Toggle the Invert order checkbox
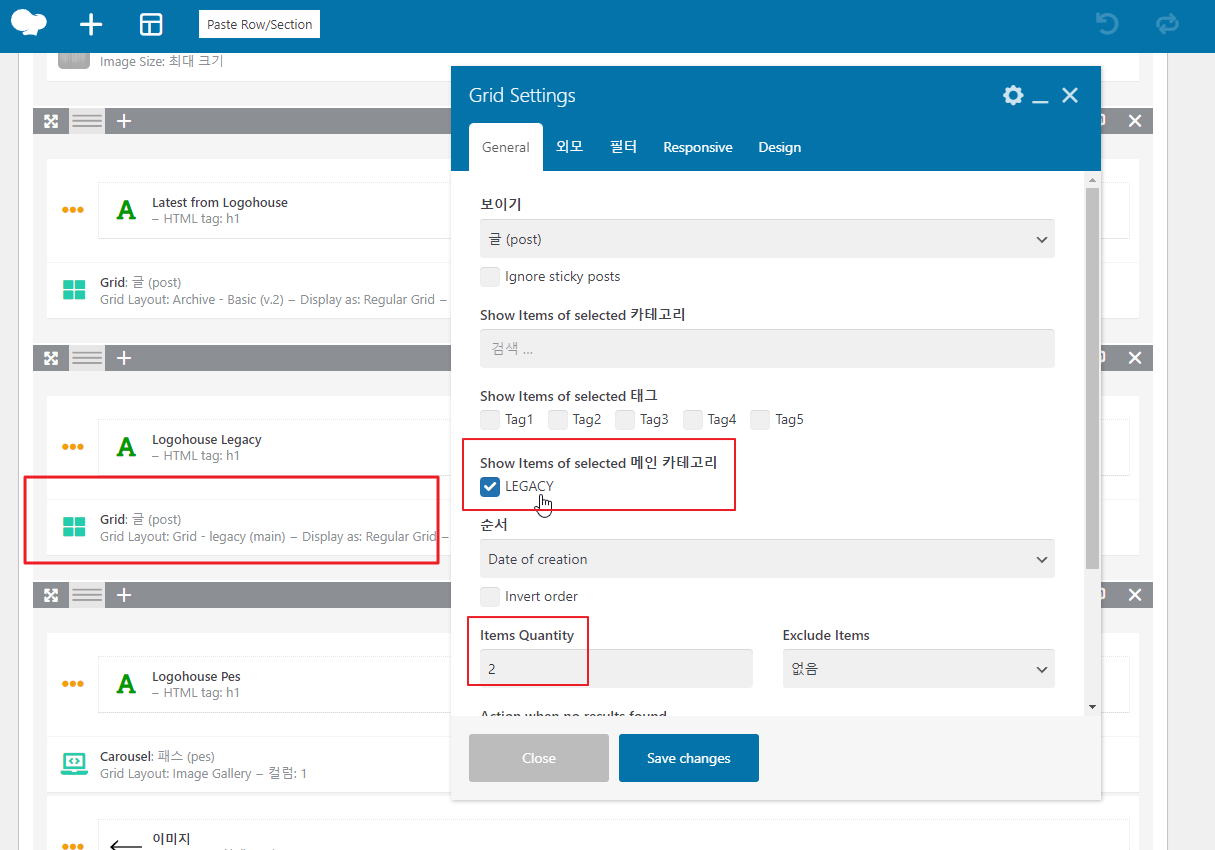The image size is (1215, 850). click(490, 596)
